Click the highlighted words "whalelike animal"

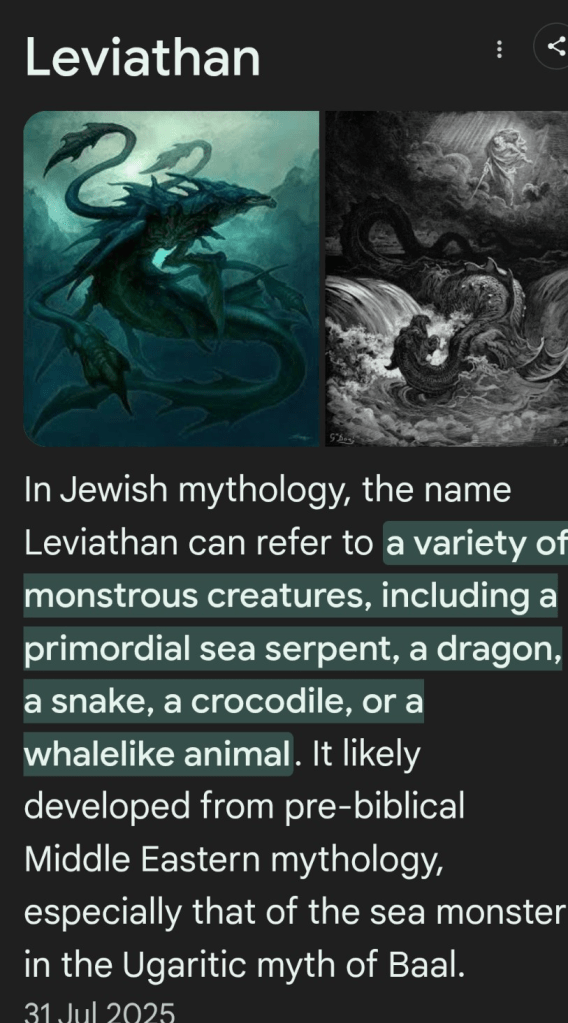pyautogui.click(x=157, y=754)
